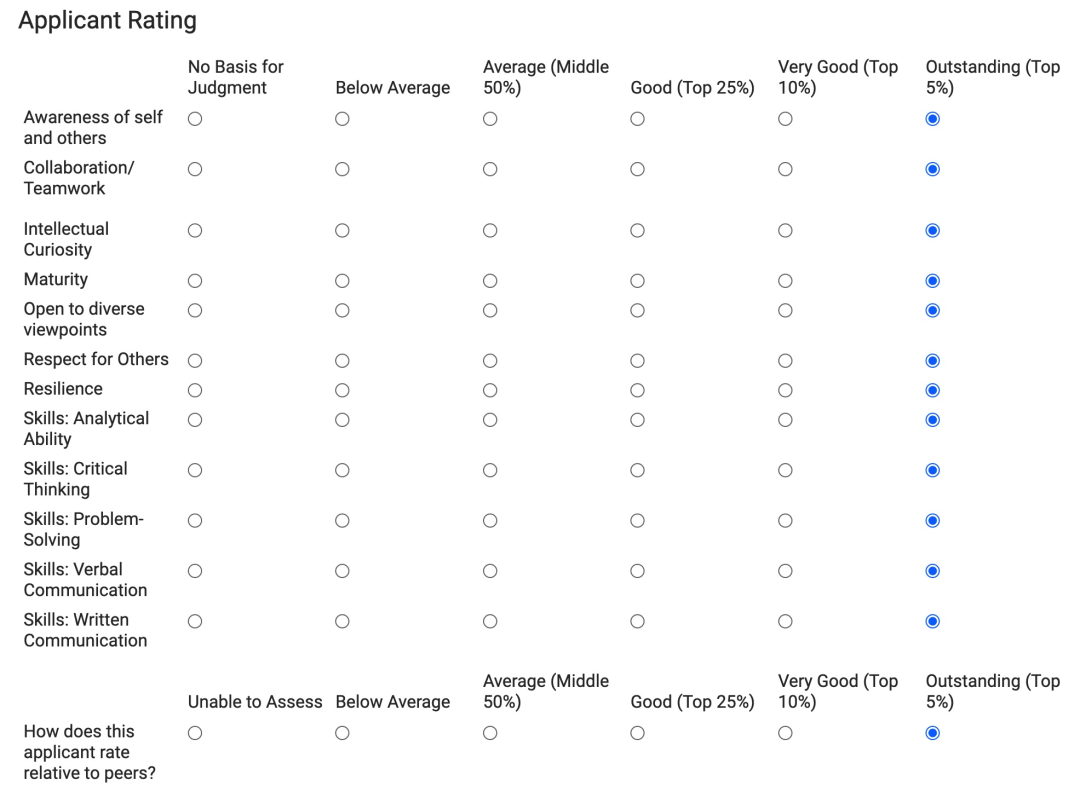Set Open to diverse viewpoints to Good

click(x=637, y=310)
